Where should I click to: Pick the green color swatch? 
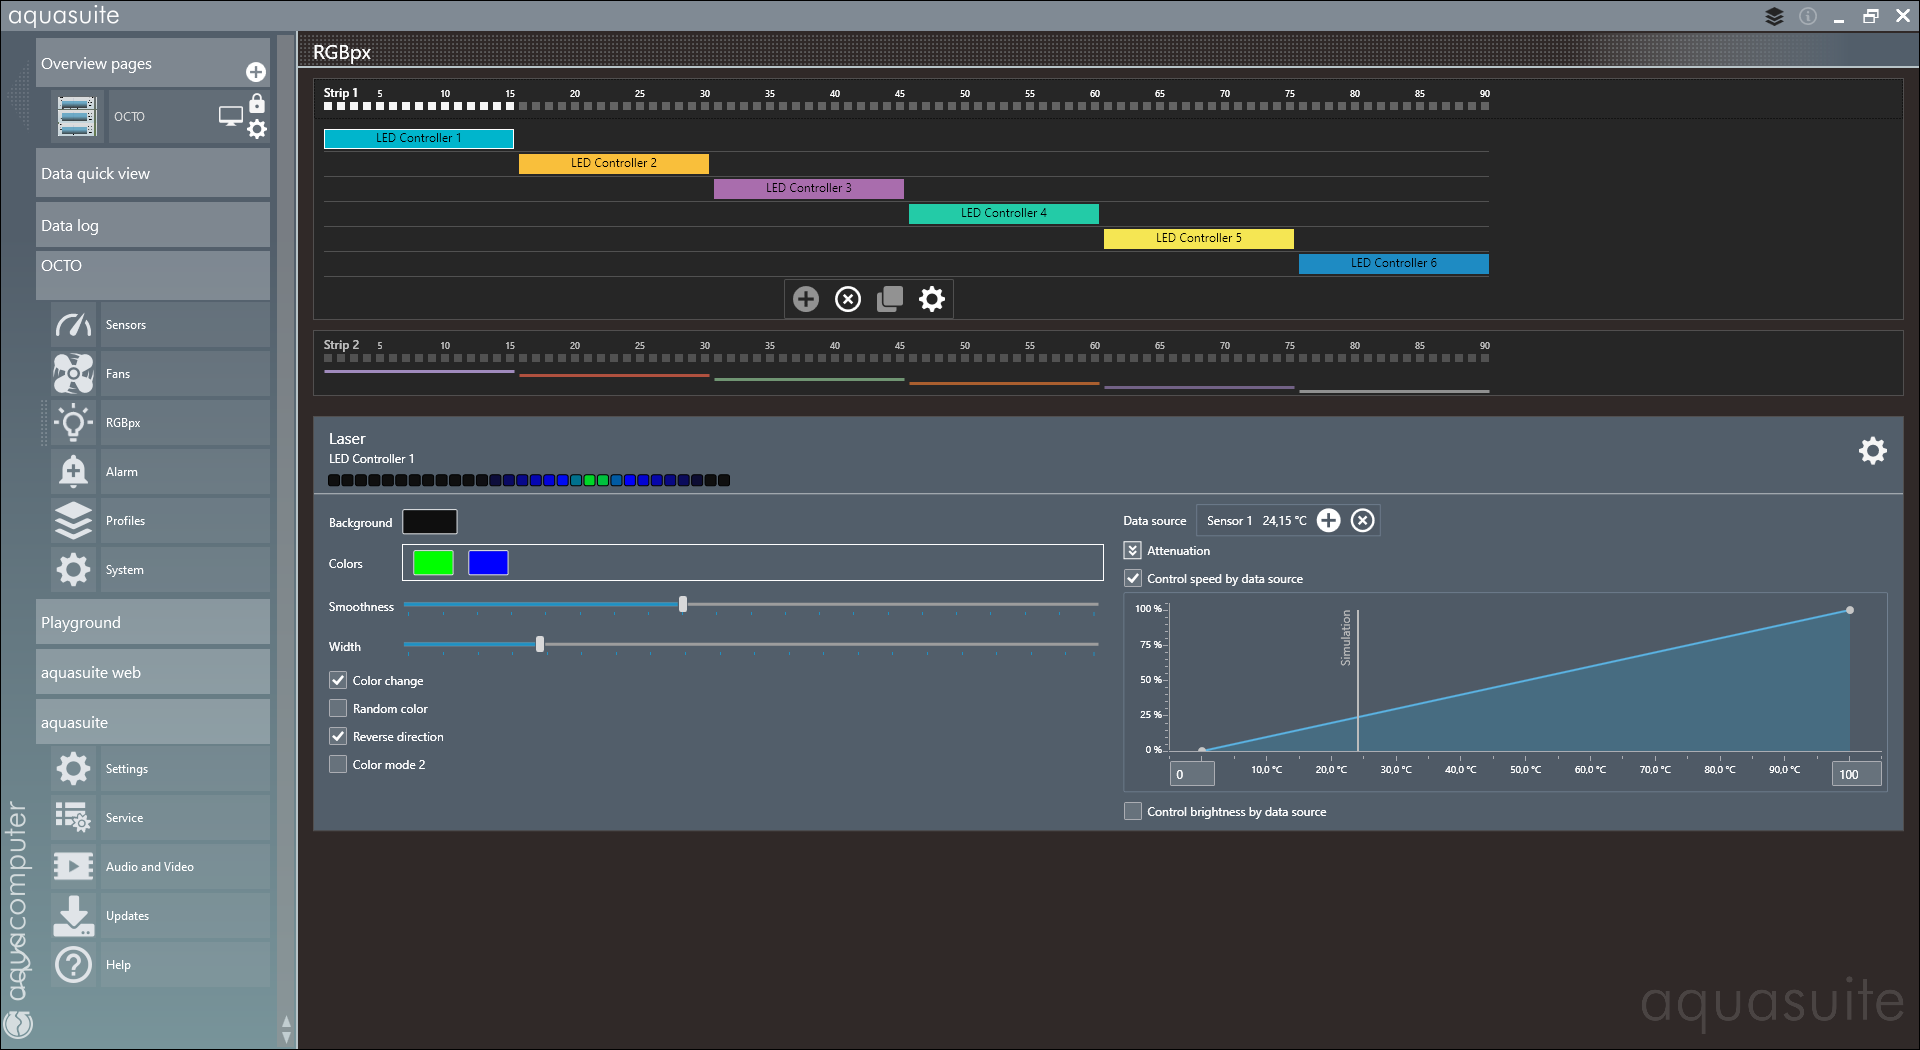click(433, 563)
